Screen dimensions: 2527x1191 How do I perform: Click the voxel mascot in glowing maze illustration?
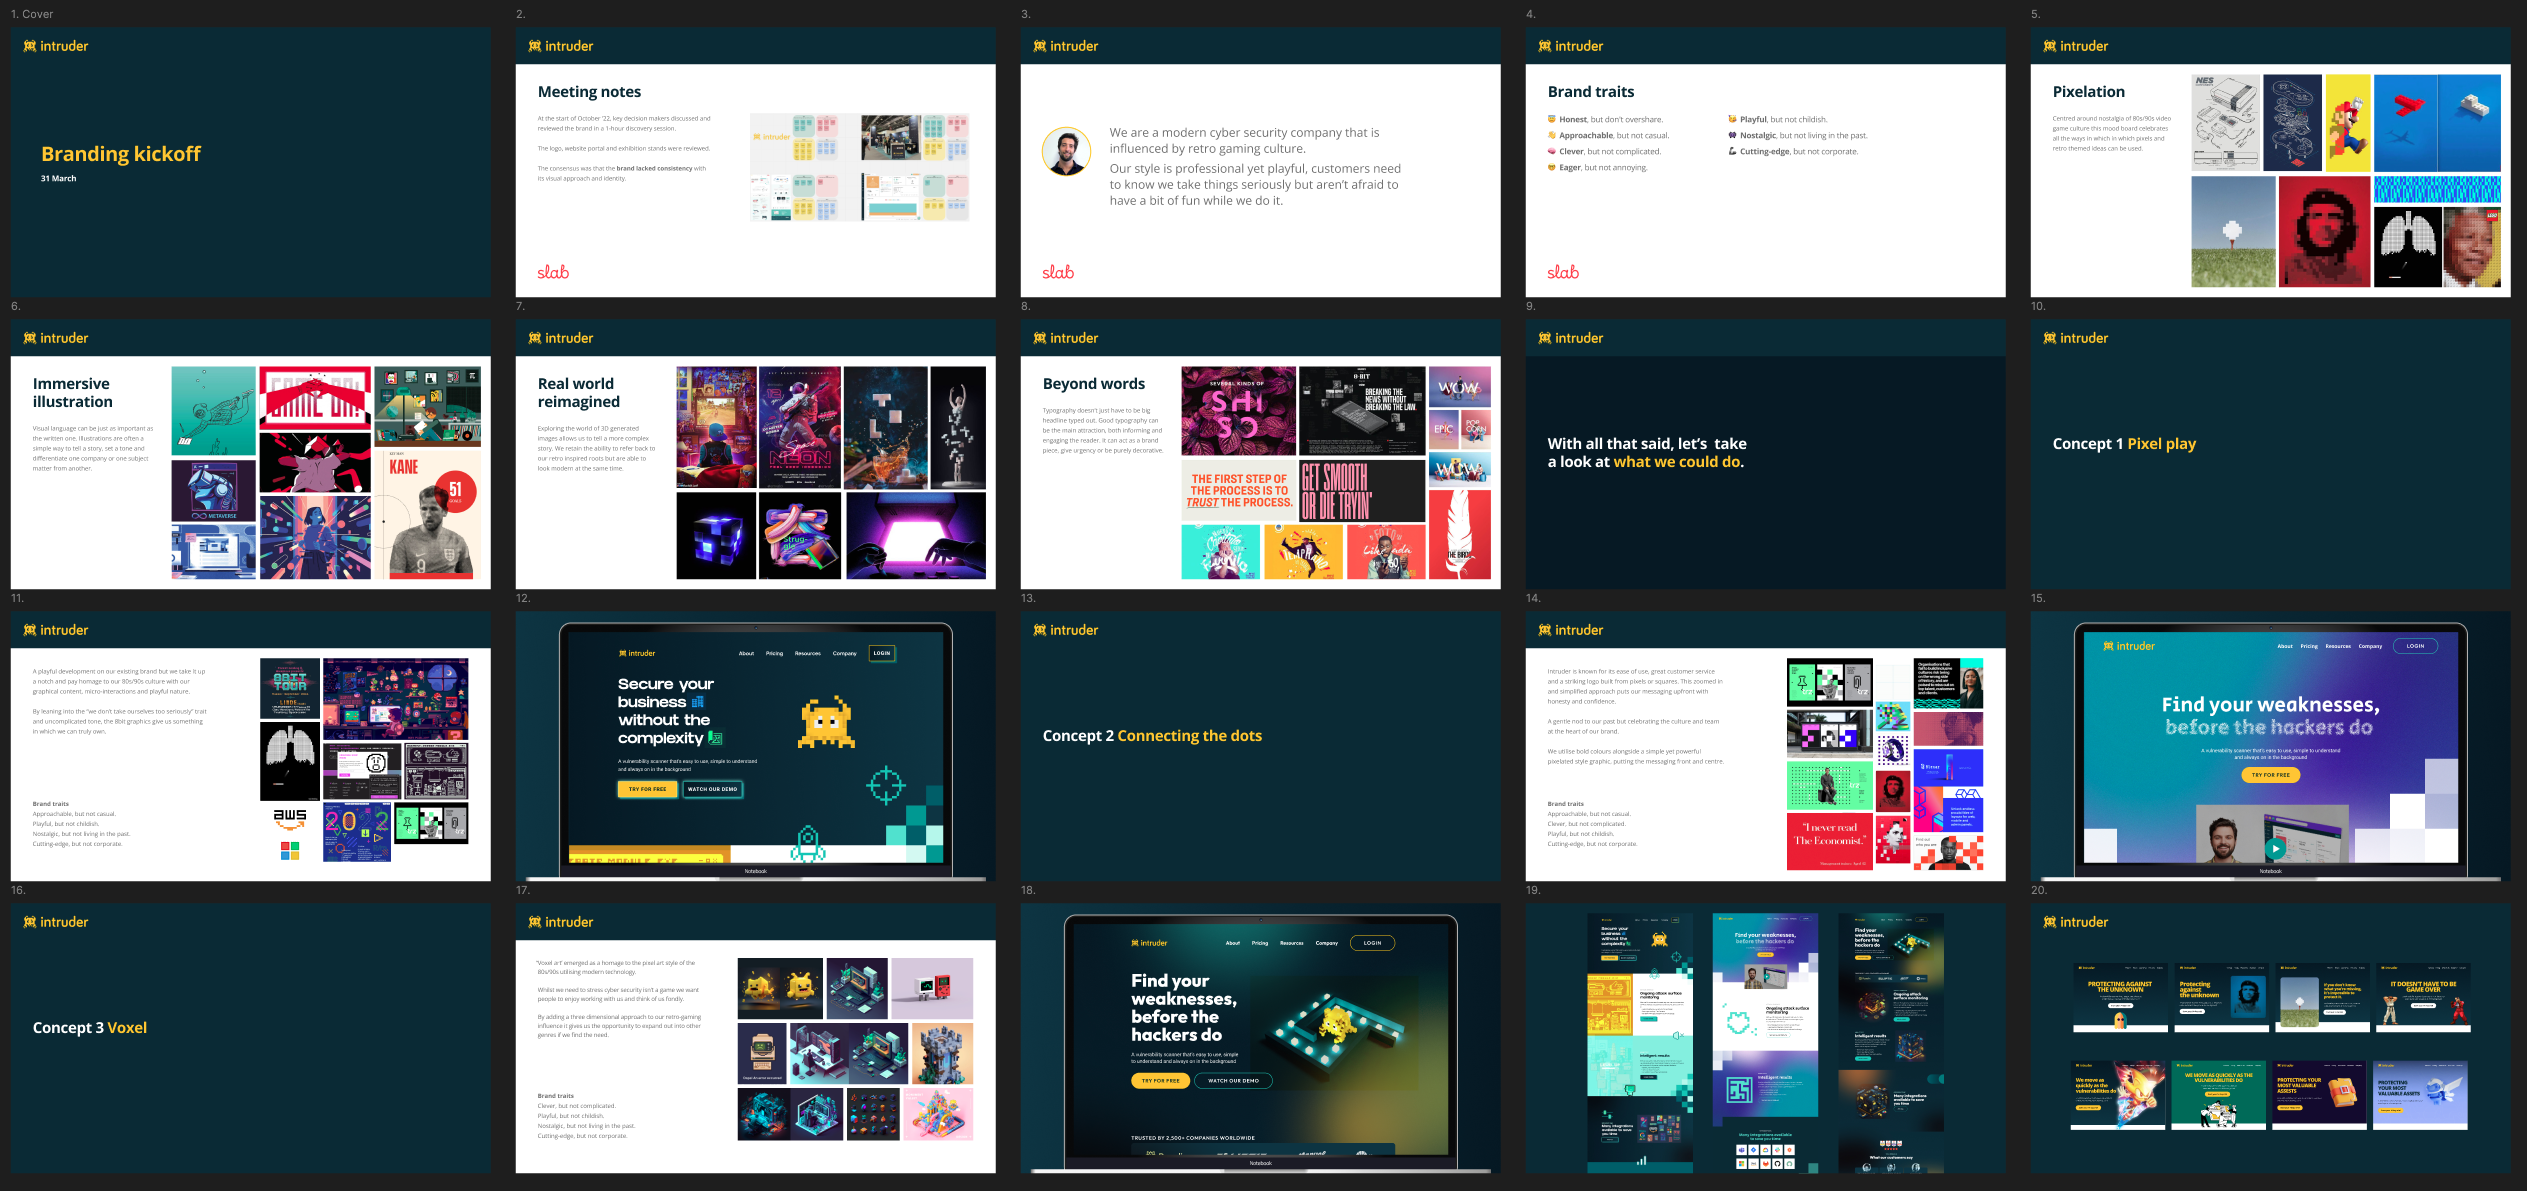(x=1336, y=1023)
